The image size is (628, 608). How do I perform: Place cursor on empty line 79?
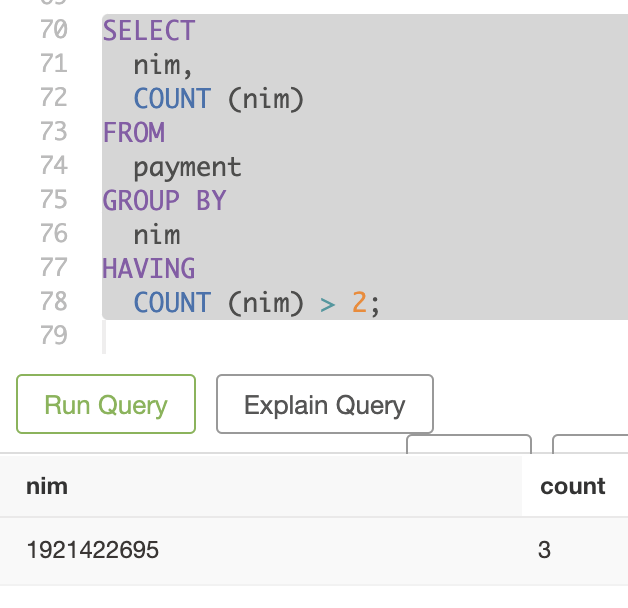click(300, 336)
